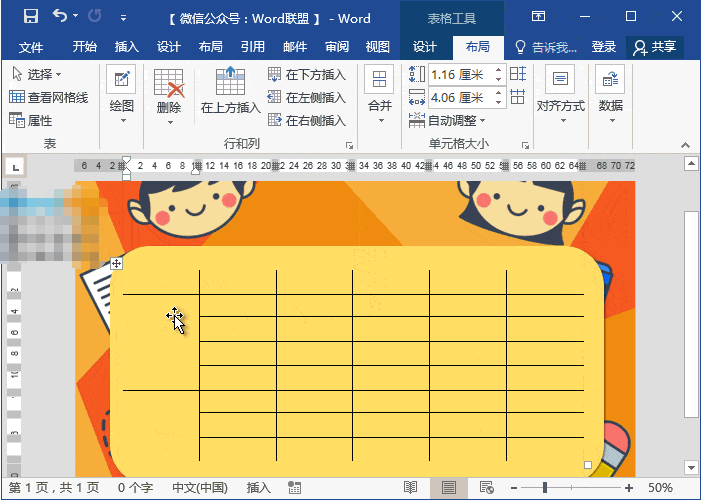Viewport: 701px width, 501px height.
Task: Open the Ribbon Display Options icon
Action: (538, 17)
